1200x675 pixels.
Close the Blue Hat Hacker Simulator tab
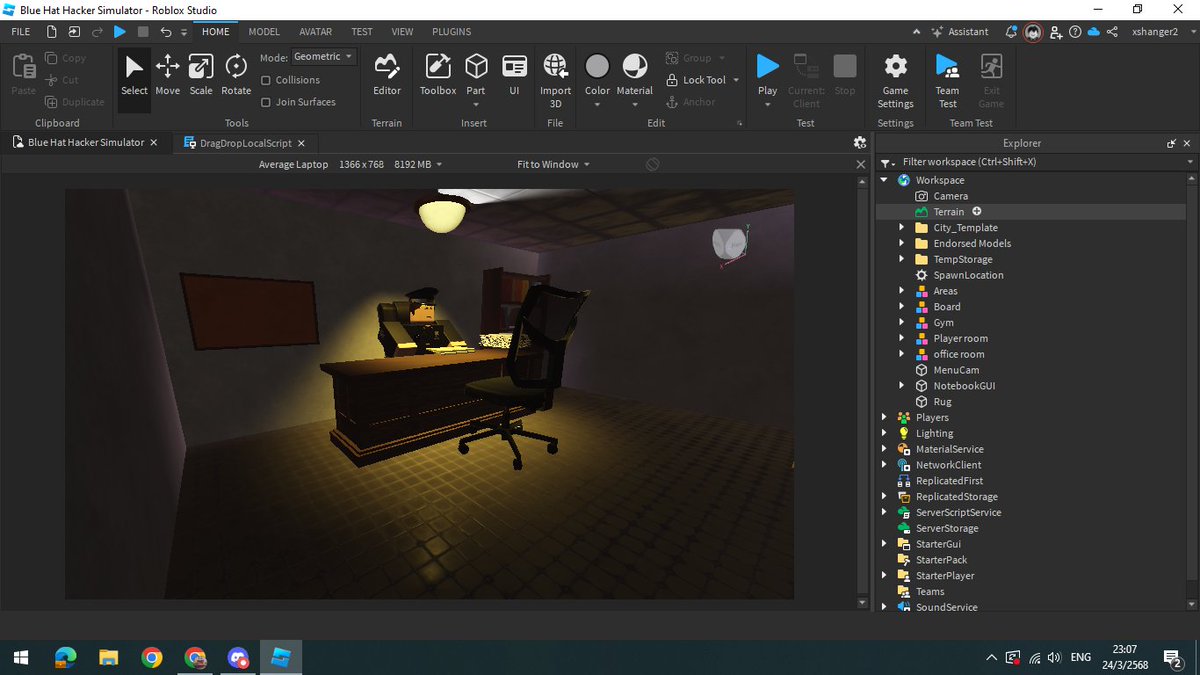[154, 143]
